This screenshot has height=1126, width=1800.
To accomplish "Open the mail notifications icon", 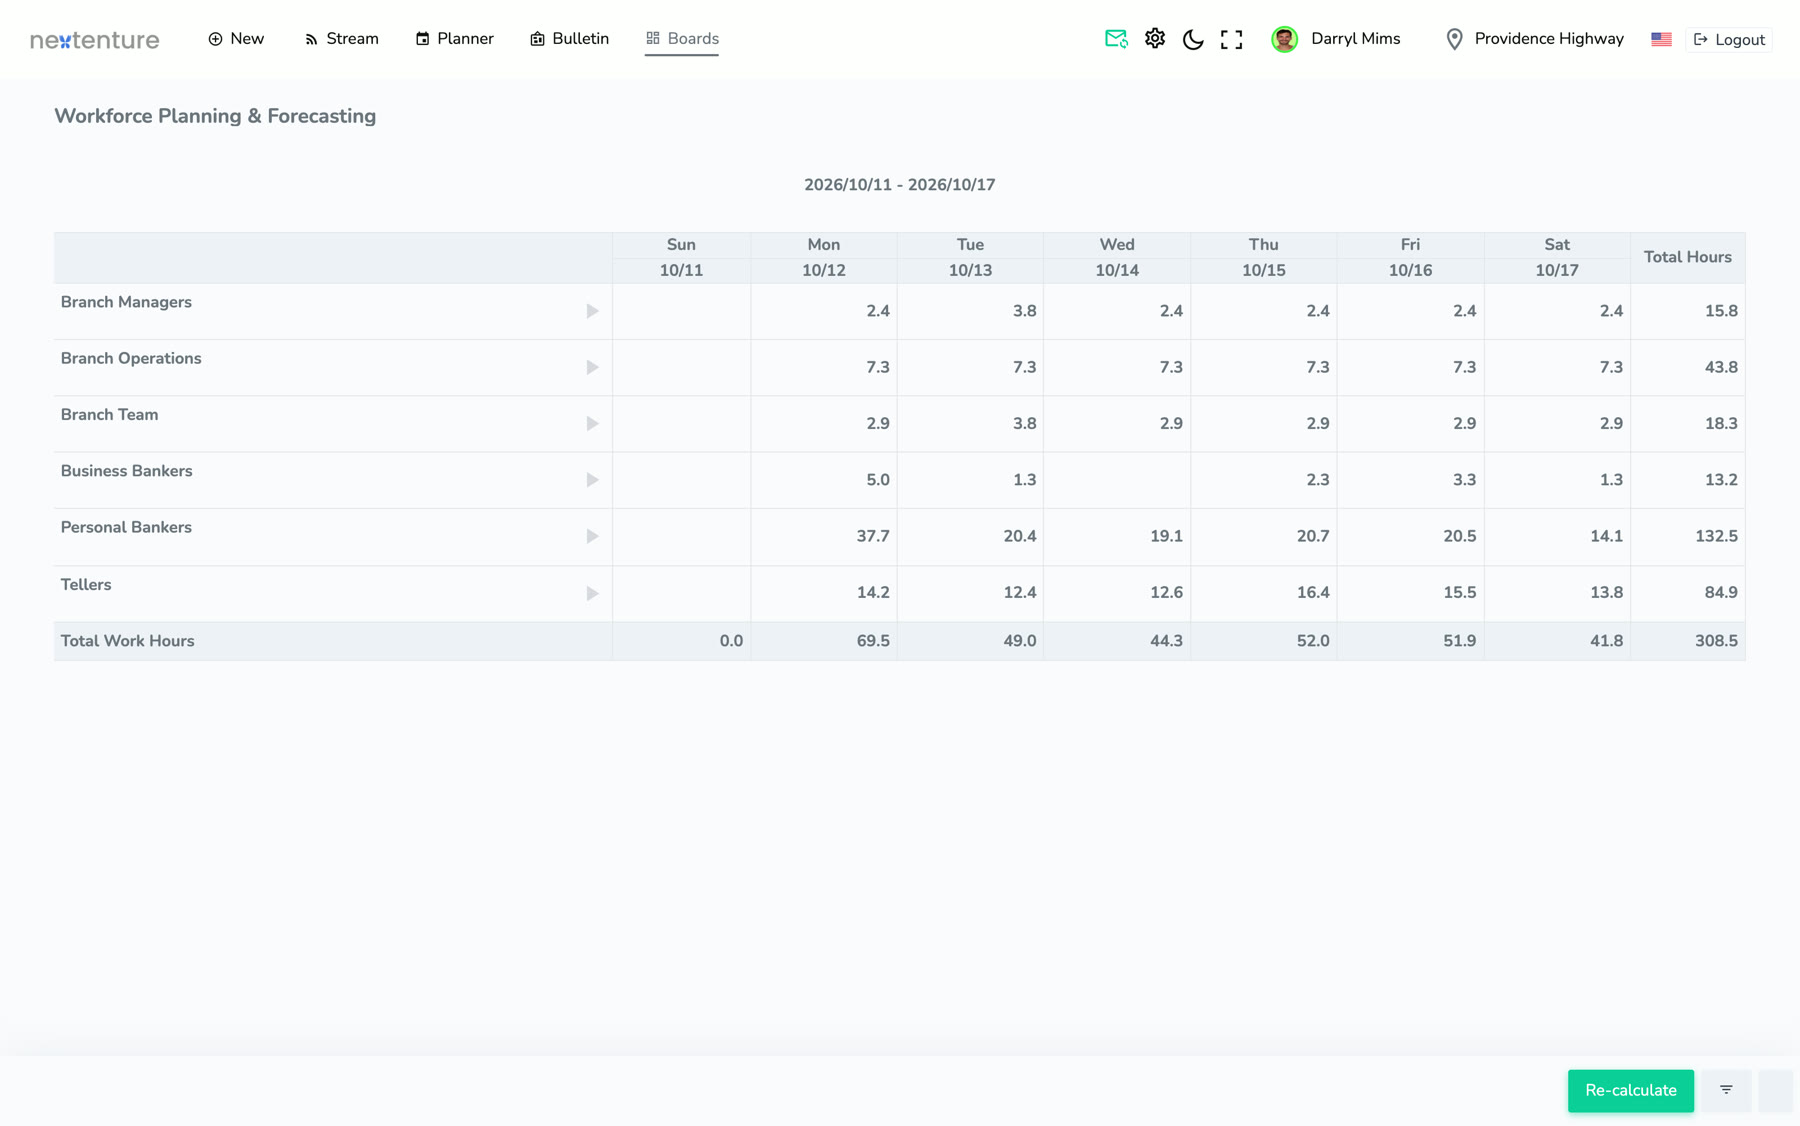I will (x=1116, y=39).
